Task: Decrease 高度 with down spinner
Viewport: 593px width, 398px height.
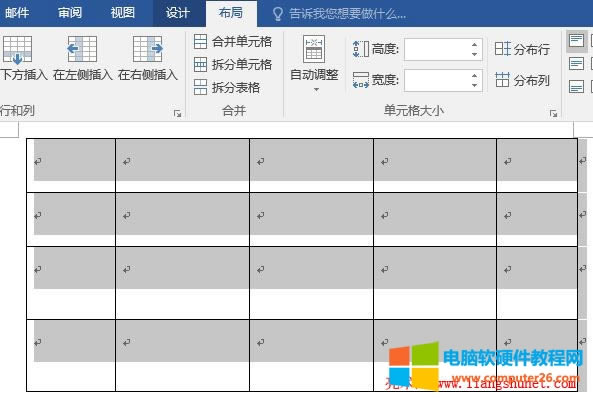Action: [475, 54]
